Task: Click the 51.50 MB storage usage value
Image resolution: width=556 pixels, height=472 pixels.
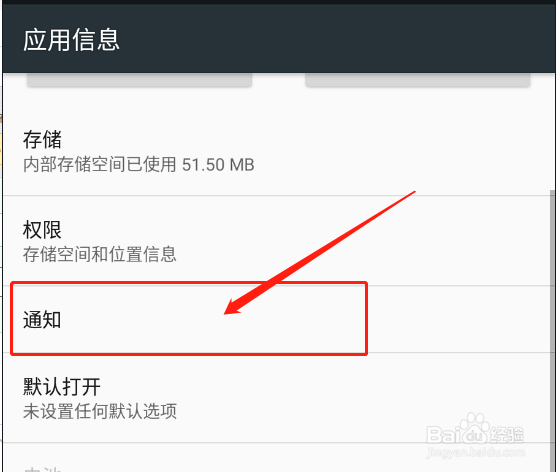Action: click(218, 165)
